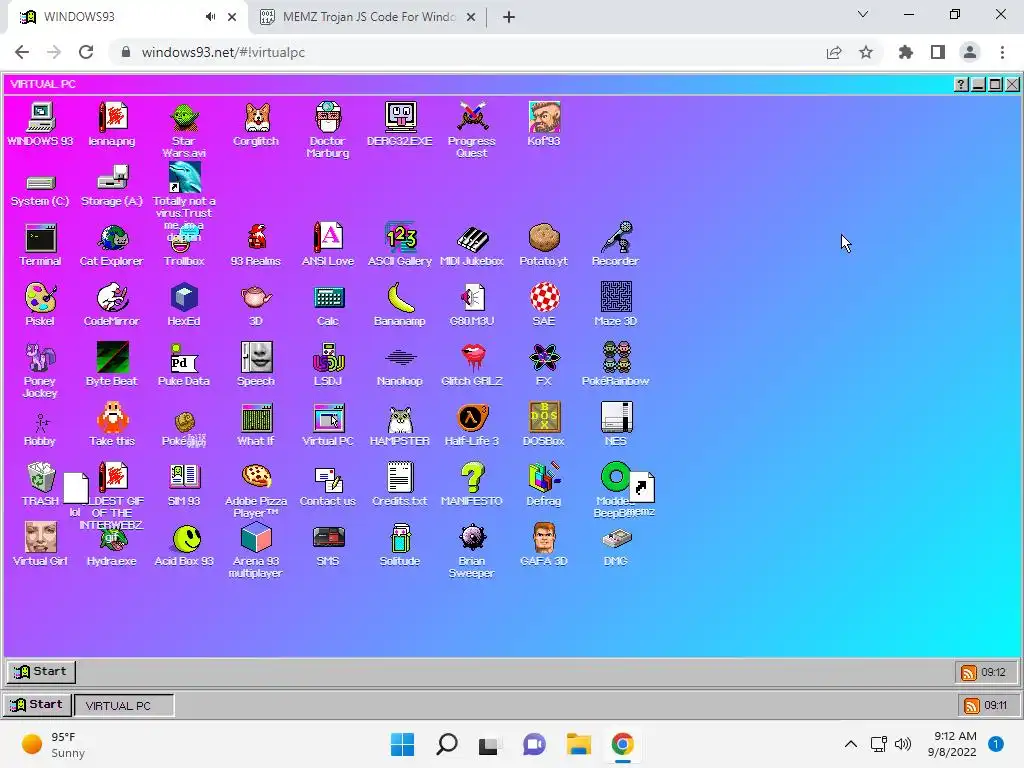Launch CodeMirror
1024x768 pixels.
coord(112,298)
